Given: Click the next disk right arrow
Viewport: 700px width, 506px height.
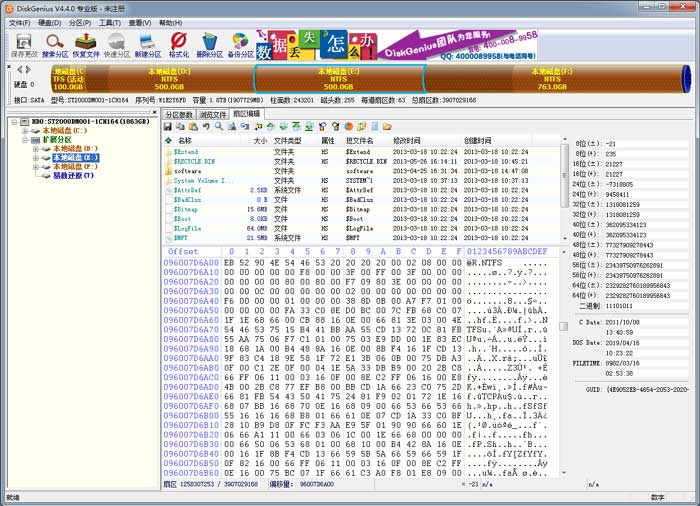Looking at the screenshot, I should click(x=28, y=70).
